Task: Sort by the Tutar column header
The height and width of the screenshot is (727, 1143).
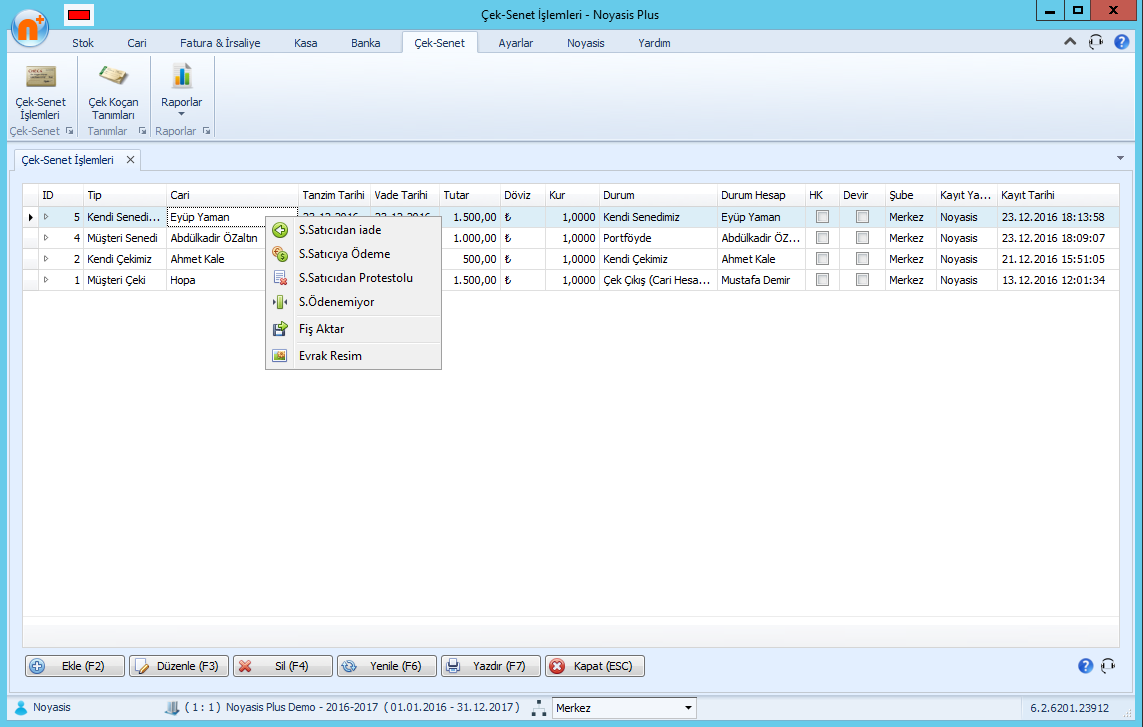Action: 469,195
